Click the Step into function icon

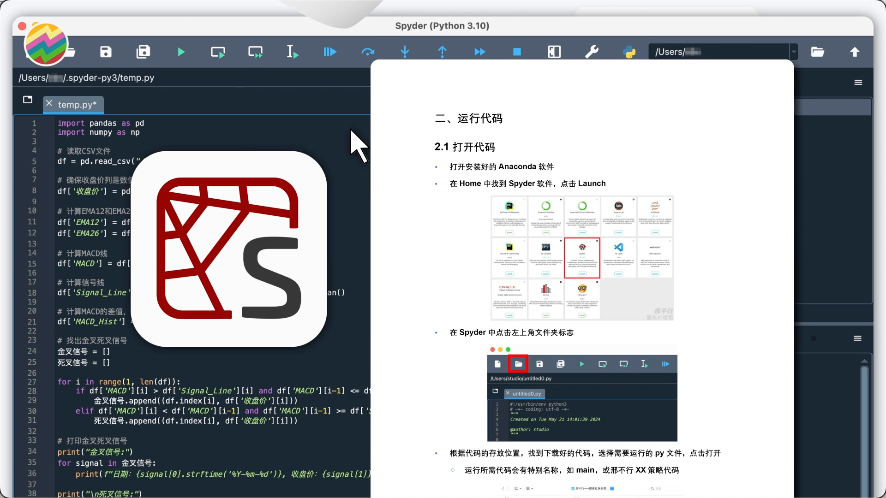pos(405,51)
